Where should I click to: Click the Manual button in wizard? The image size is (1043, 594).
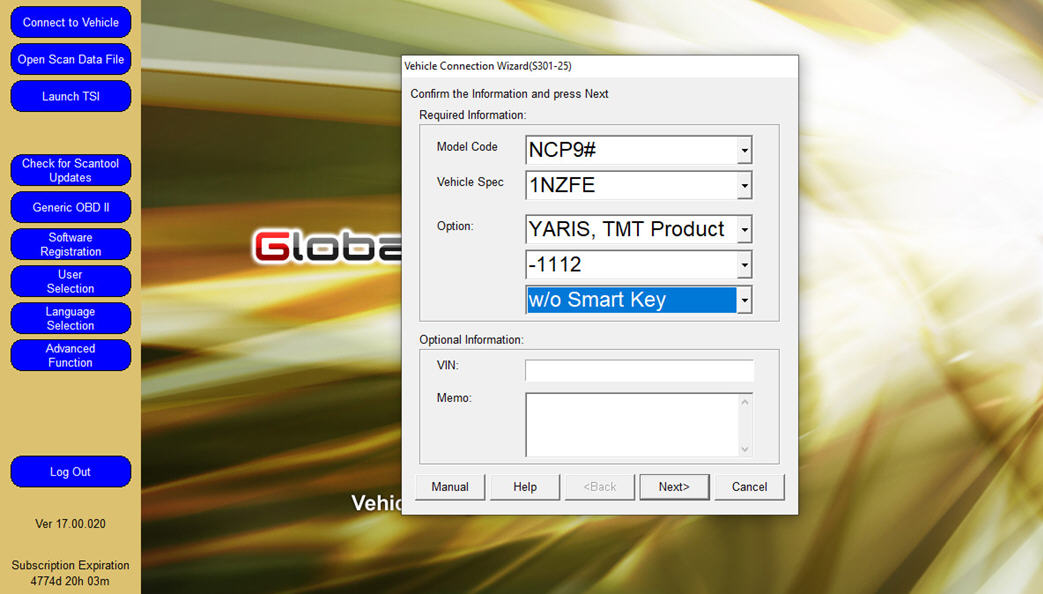click(450, 487)
